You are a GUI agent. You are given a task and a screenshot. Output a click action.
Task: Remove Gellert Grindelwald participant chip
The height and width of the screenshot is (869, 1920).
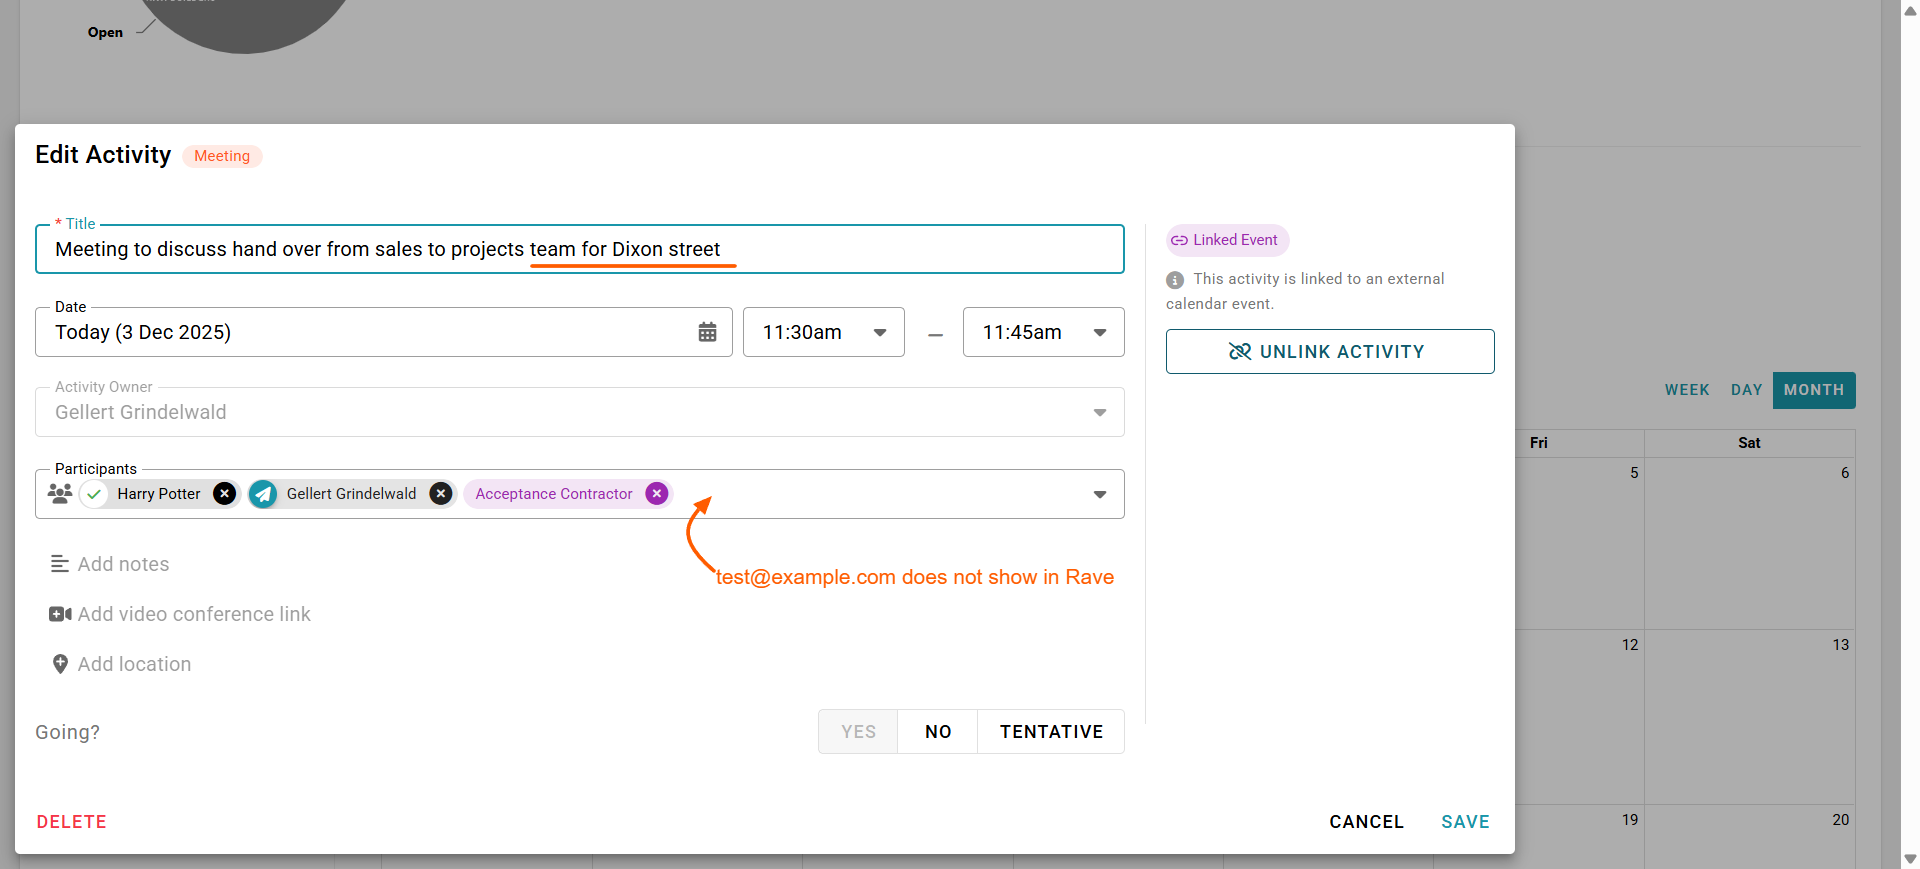441,494
